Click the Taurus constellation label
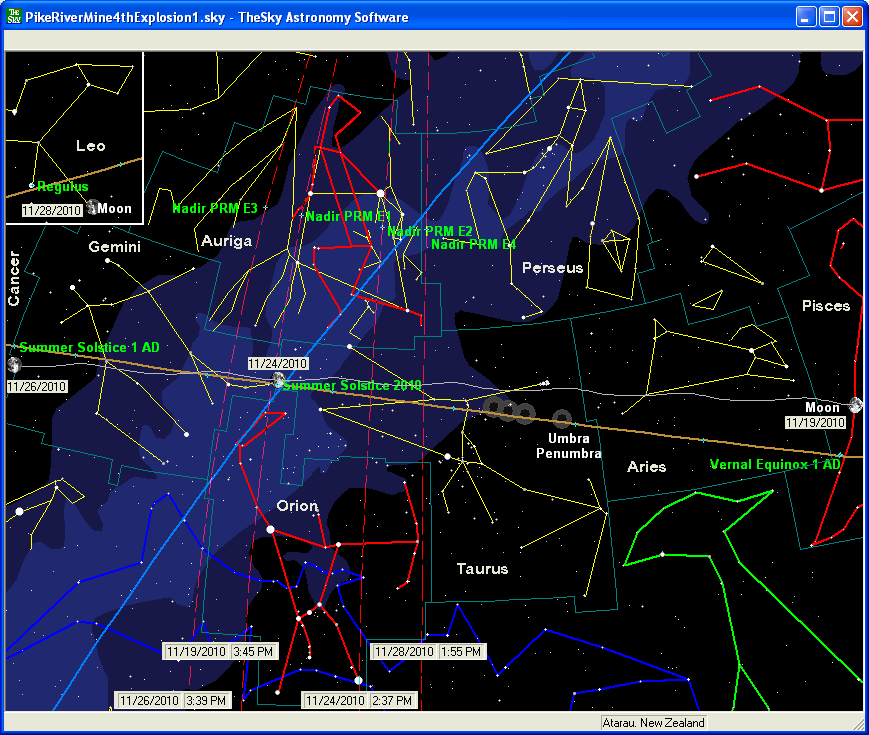Viewport: 869px width, 735px height. pyautogui.click(x=482, y=569)
